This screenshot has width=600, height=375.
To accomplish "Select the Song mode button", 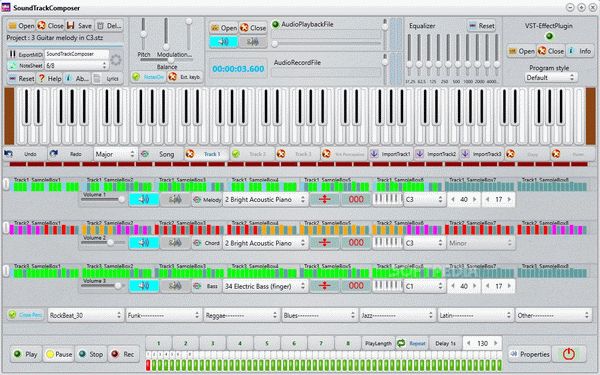I will coord(160,154).
